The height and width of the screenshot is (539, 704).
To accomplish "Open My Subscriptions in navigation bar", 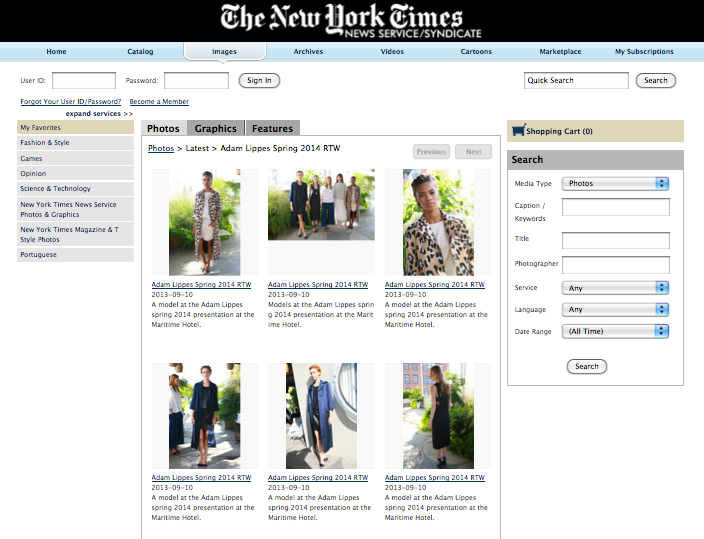I will coord(644,52).
